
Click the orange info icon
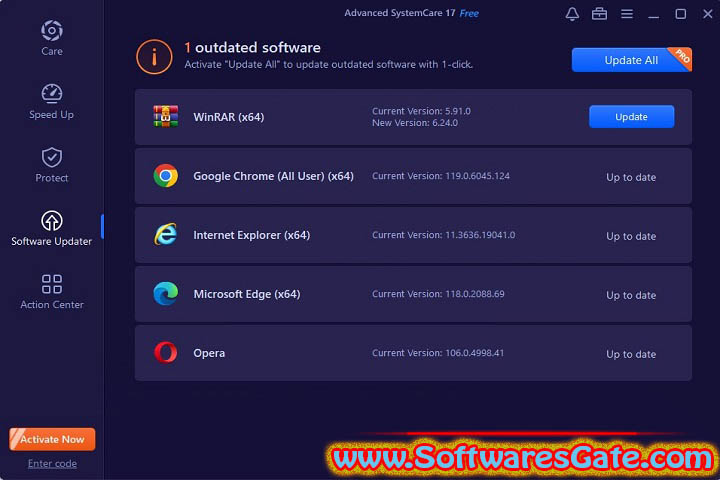tap(154, 56)
